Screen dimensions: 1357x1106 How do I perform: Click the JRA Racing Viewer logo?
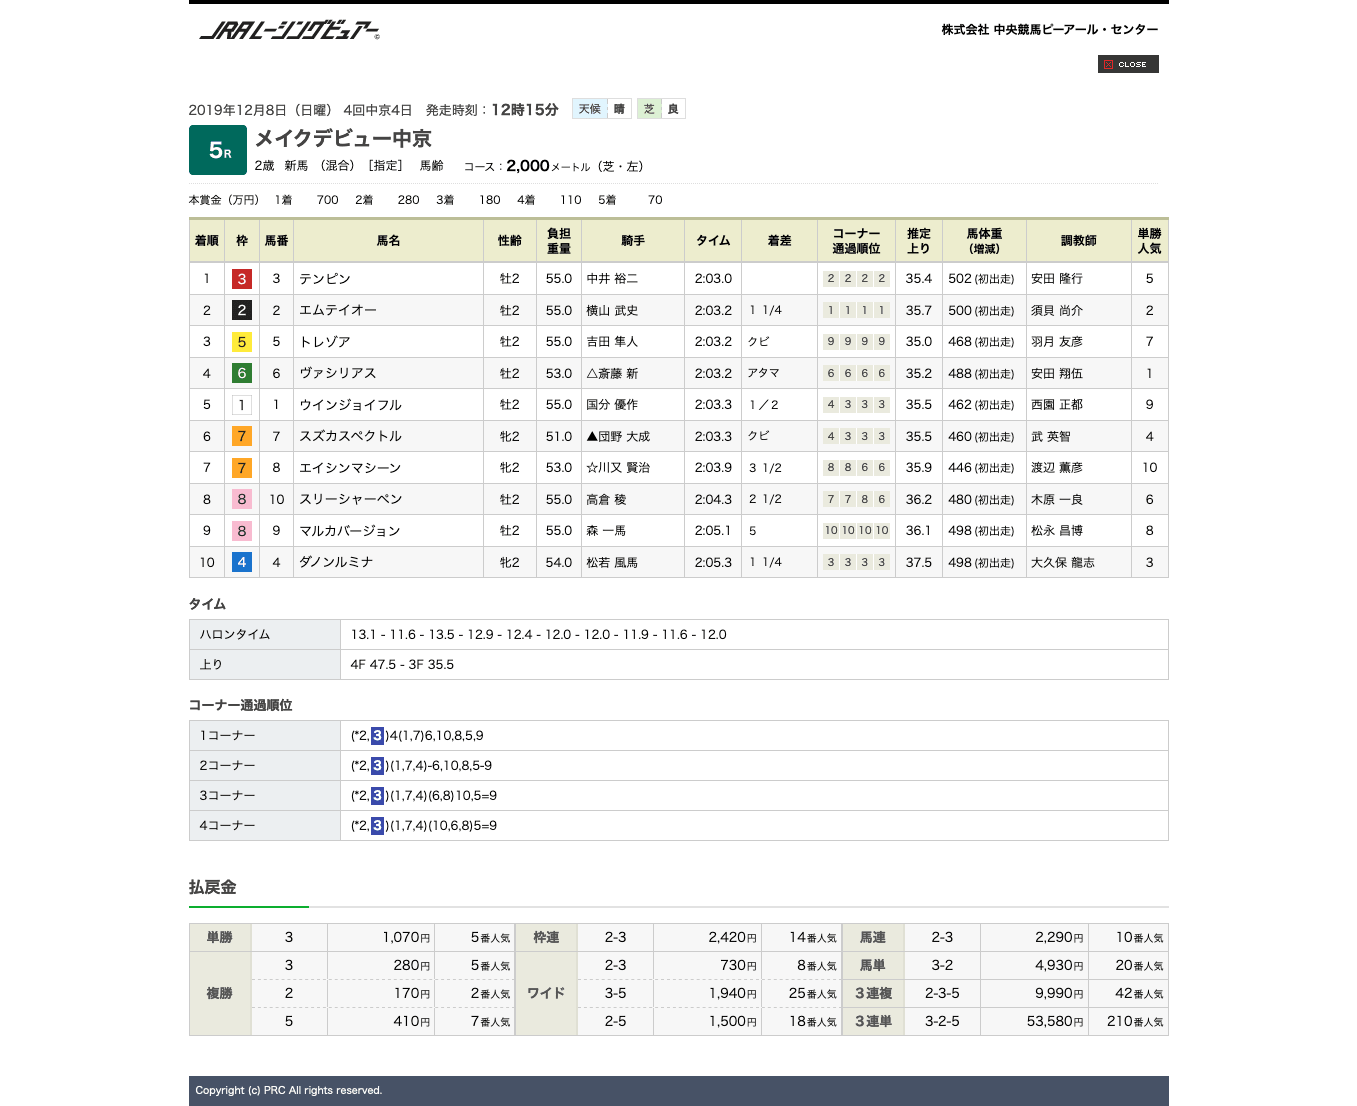tap(290, 30)
